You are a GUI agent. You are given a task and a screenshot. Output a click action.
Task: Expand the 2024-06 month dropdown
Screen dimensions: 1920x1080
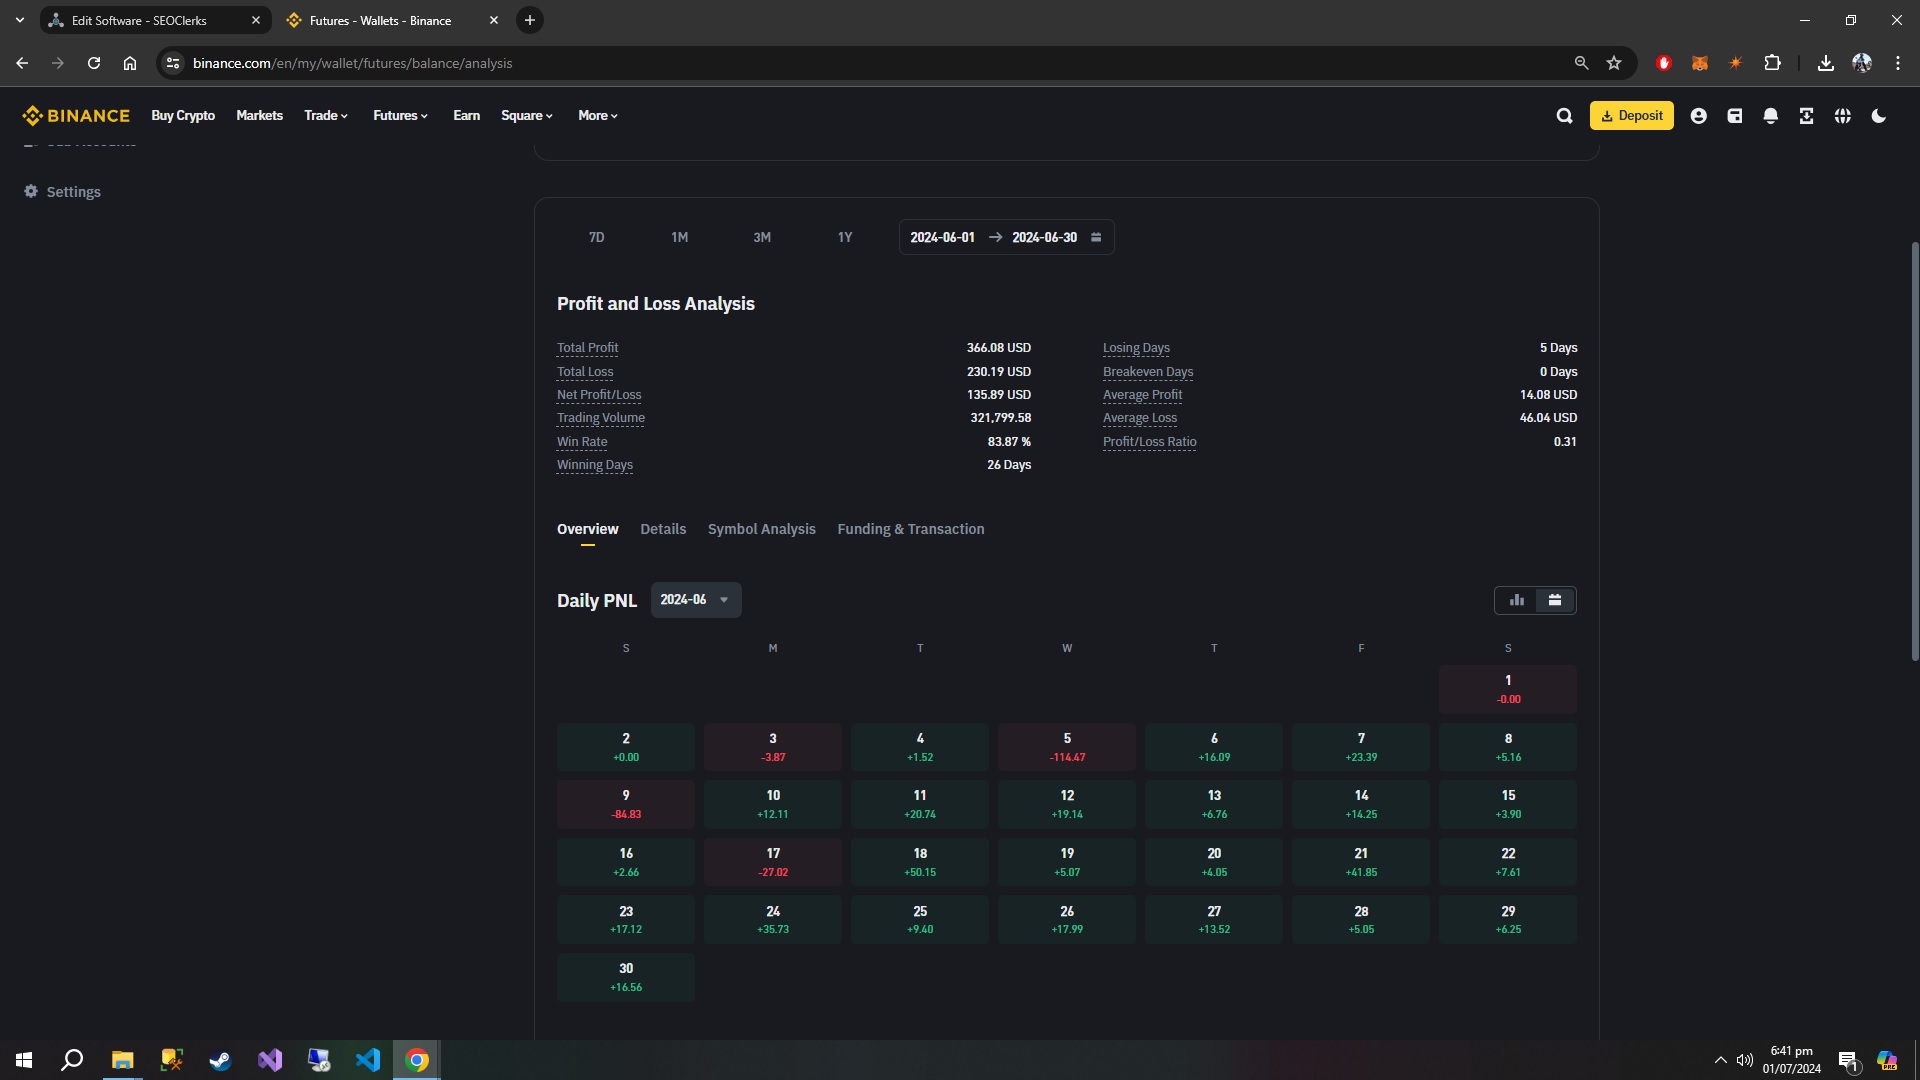[695, 600]
